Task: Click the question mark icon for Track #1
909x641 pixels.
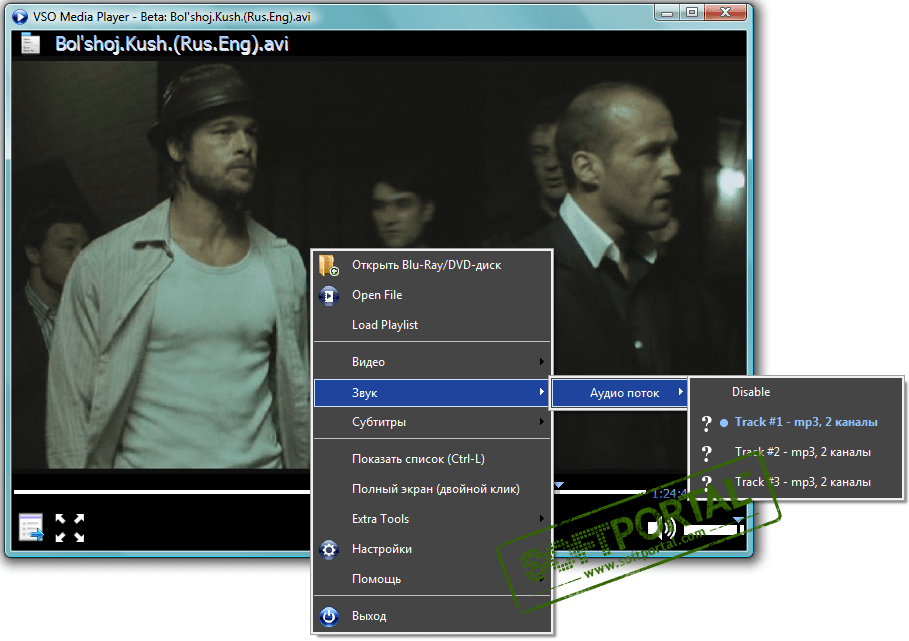Action: tap(706, 423)
